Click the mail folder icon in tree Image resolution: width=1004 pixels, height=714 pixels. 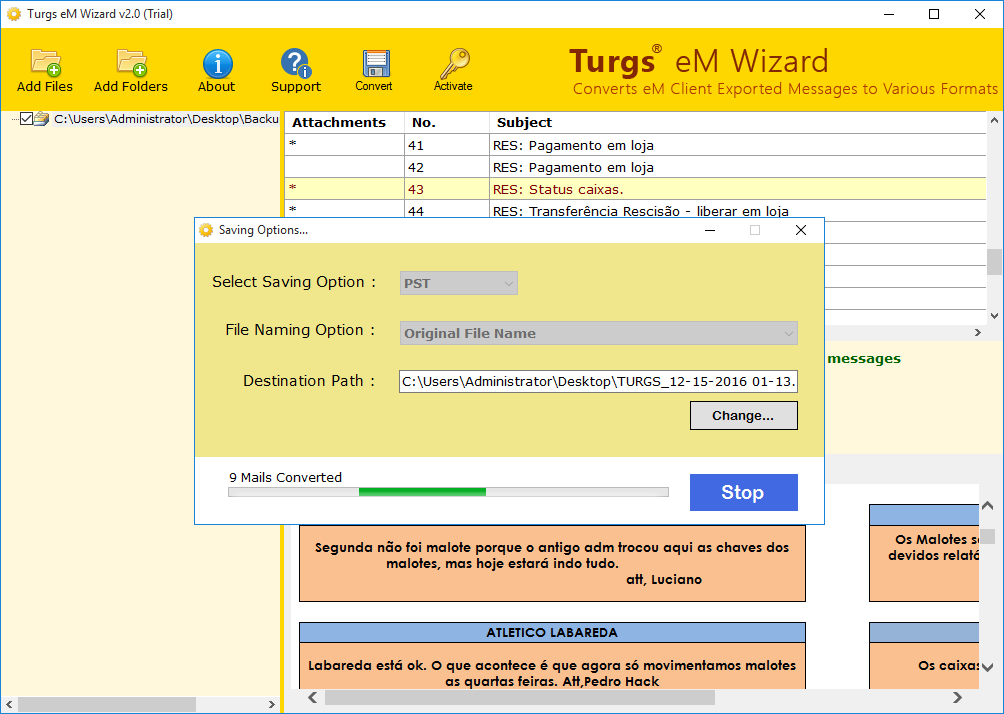[42, 118]
